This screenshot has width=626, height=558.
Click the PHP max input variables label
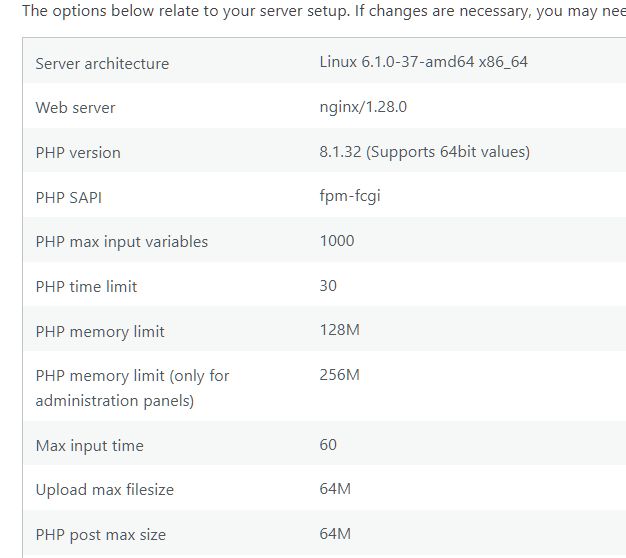coord(122,242)
